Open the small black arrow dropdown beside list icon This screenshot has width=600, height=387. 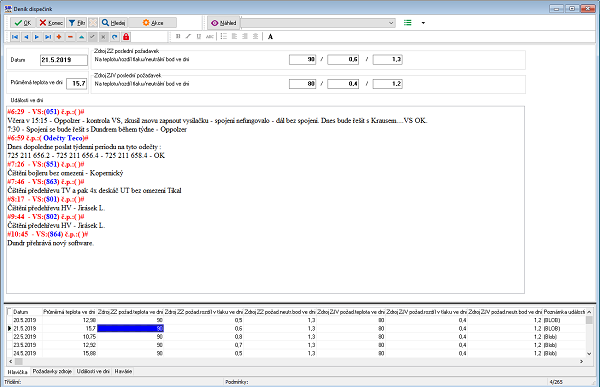(423, 23)
